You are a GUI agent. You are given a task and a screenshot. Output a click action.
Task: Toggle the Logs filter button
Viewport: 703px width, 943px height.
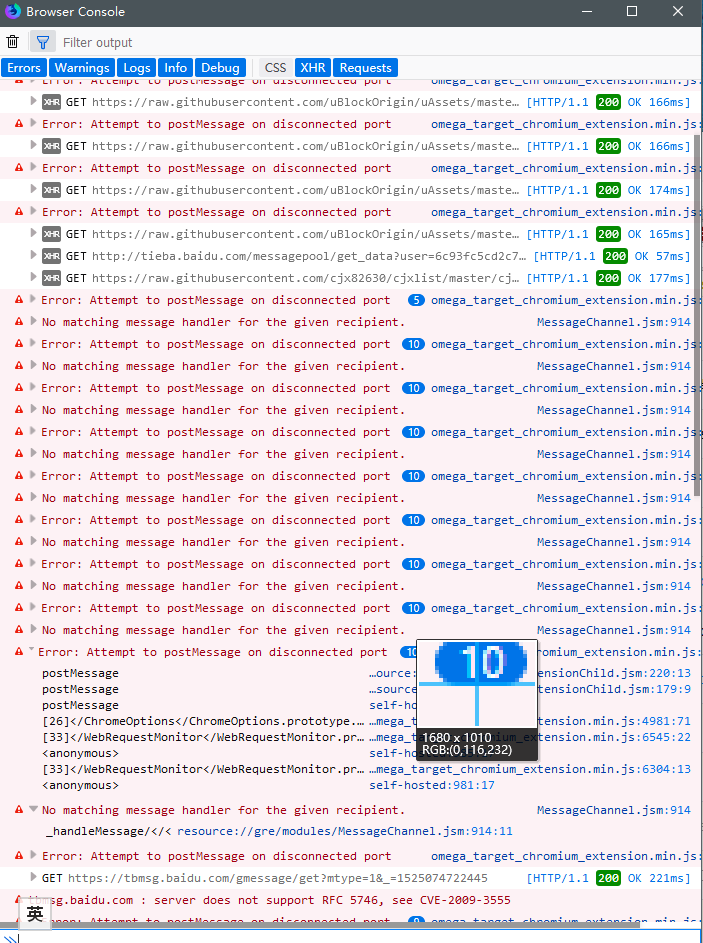(137, 67)
